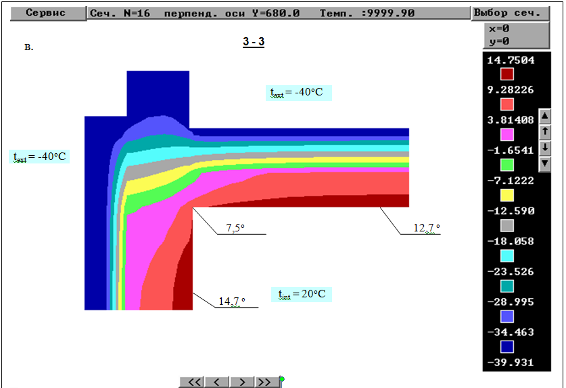
Task: Select the green -1.6541 legend swatch
Action: (x=507, y=165)
